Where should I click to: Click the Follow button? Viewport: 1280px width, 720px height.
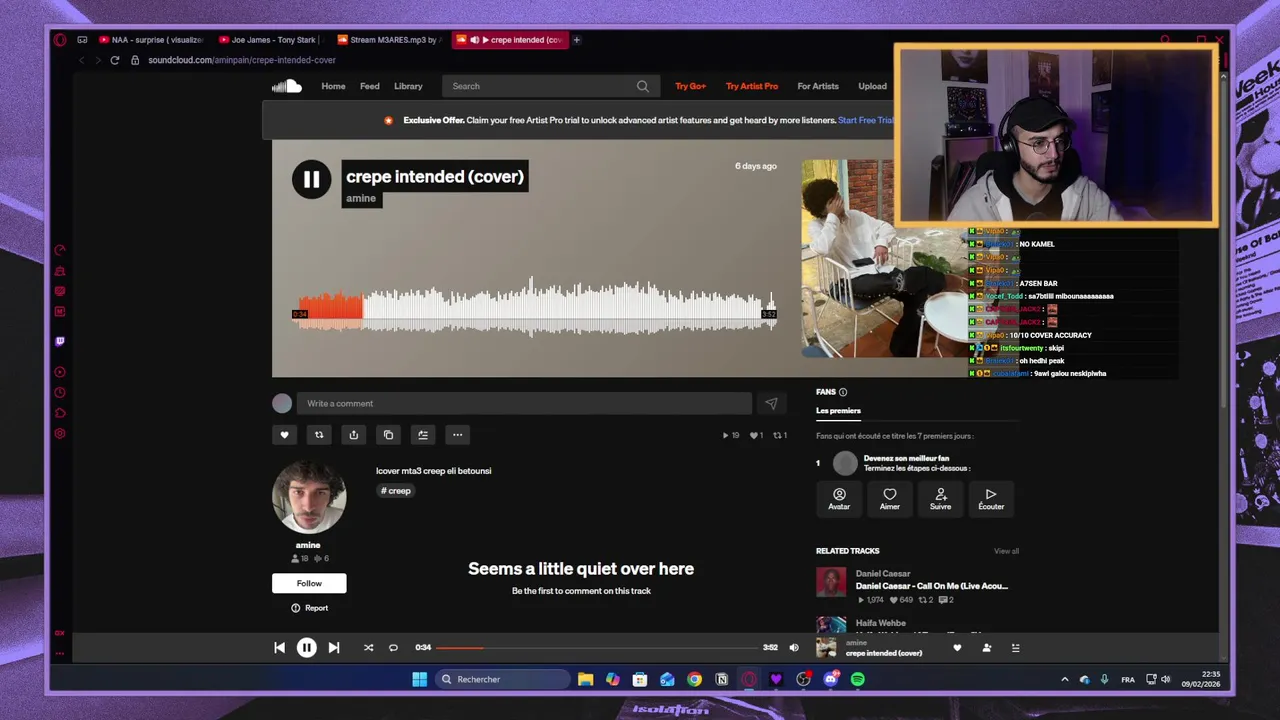point(309,583)
